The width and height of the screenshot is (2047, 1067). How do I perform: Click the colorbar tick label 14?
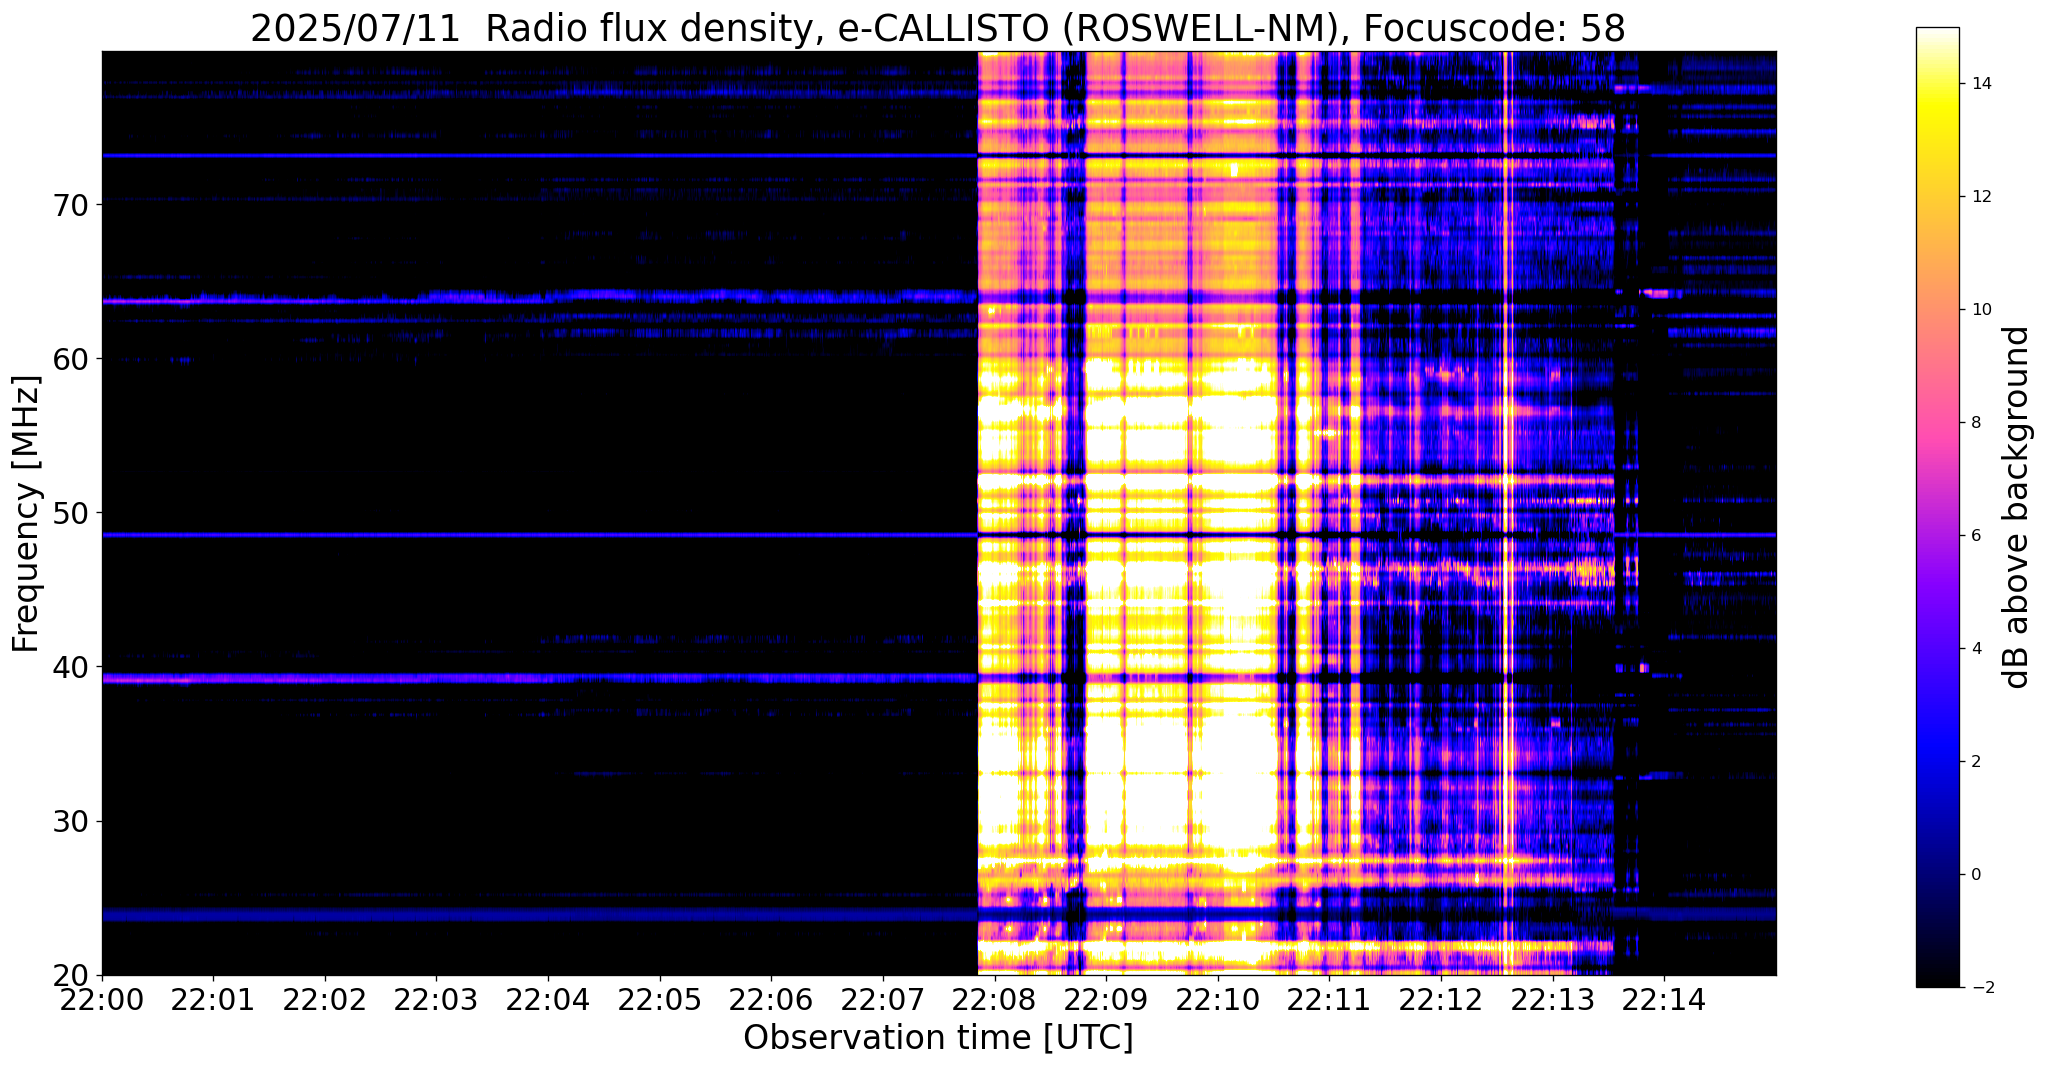[x=1979, y=83]
